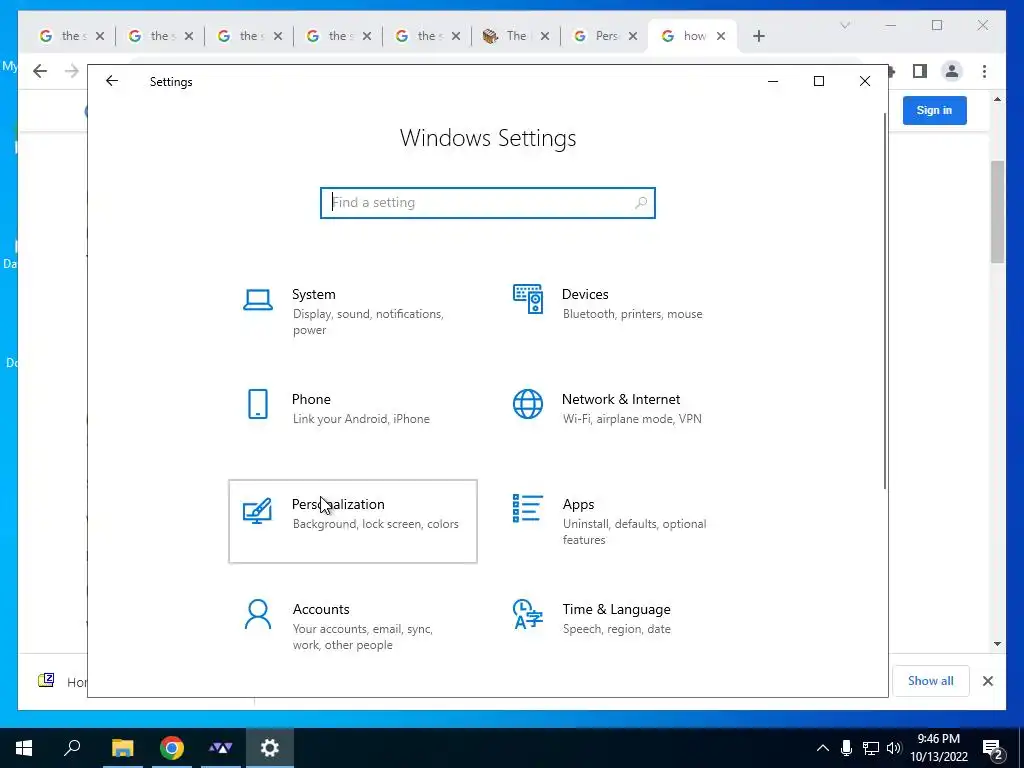Click the Chrome page scrollbar thumb
This screenshot has width=1024, height=768.
[997, 212]
